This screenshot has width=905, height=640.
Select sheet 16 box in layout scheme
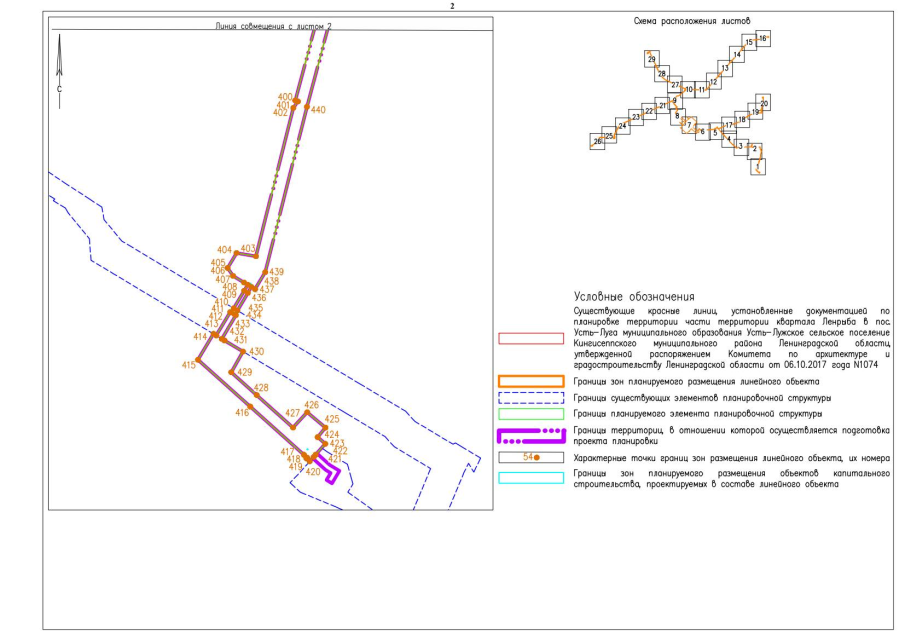pyautogui.click(x=762, y=39)
